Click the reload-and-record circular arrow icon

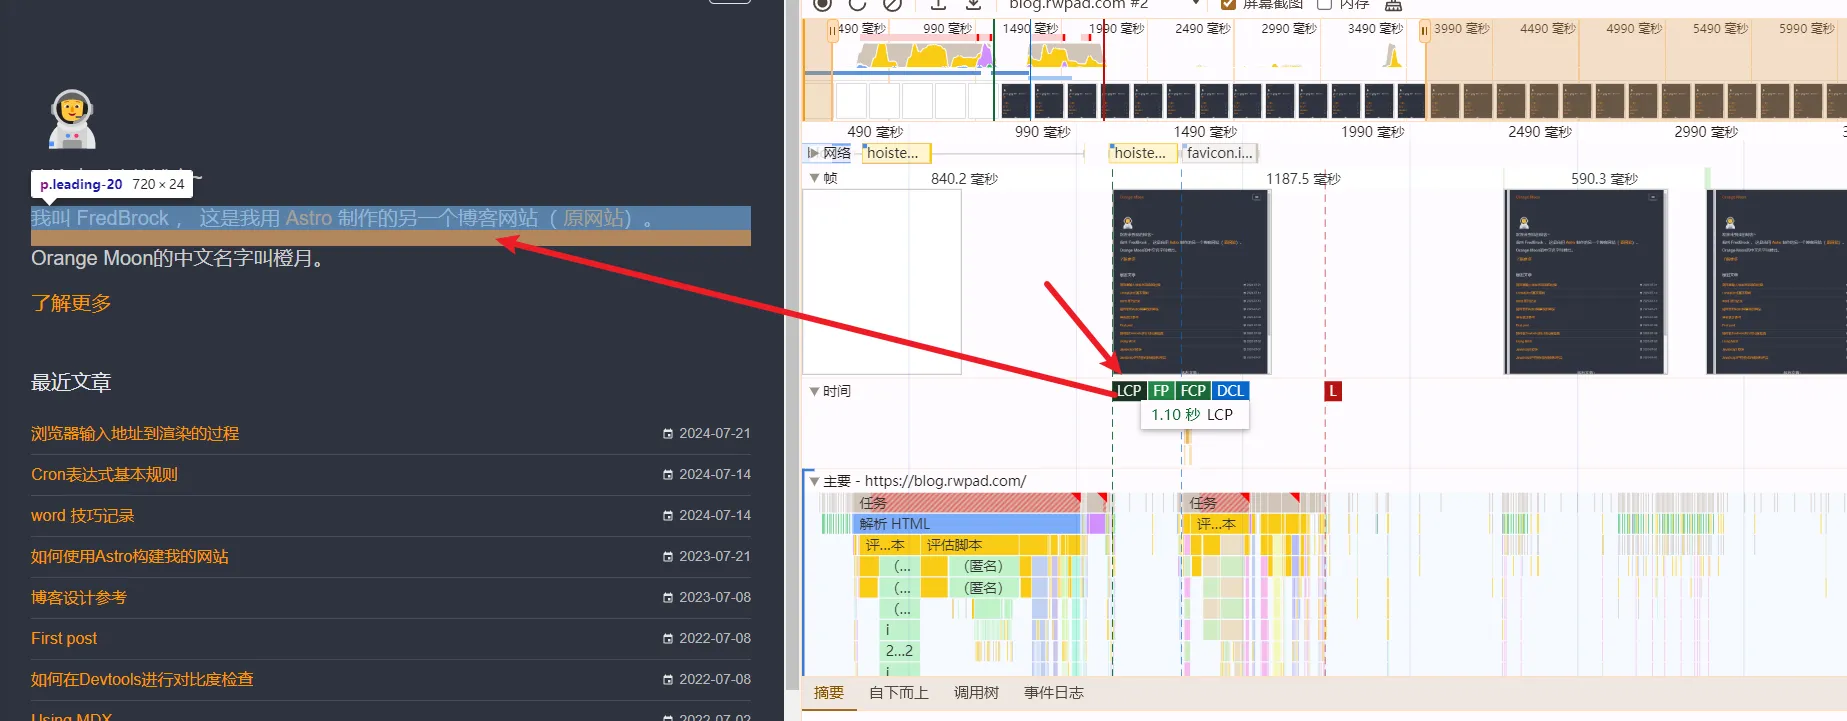pyautogui.click(x=857, y=4)
